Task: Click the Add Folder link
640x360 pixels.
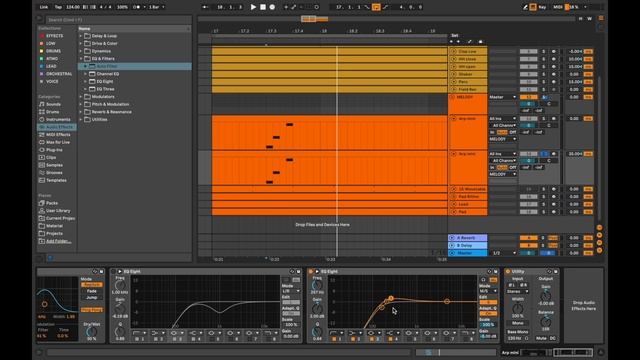Action: tap(58, 241)
